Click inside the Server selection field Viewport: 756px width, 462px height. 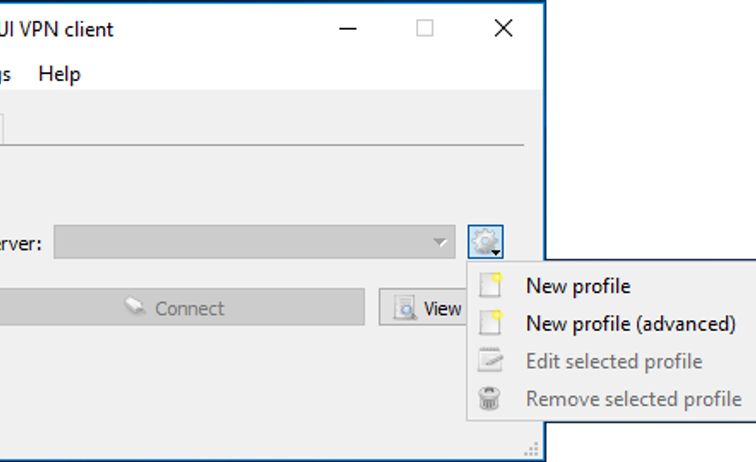click(240, 242)
